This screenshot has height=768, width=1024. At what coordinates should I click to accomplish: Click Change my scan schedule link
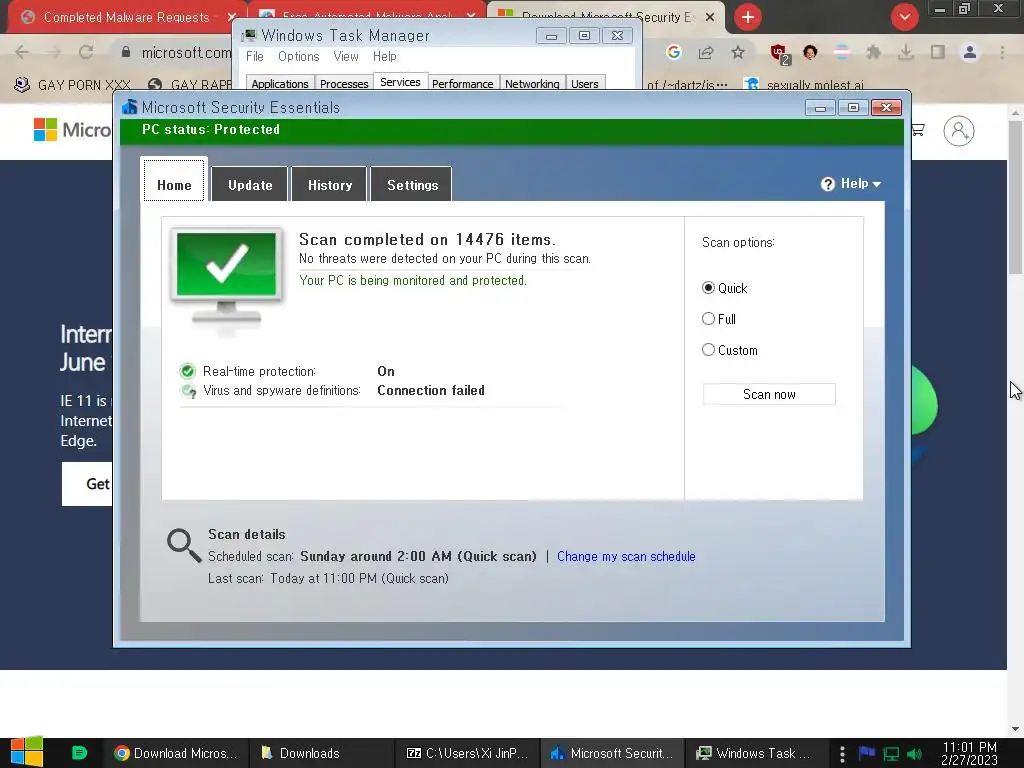626,556
